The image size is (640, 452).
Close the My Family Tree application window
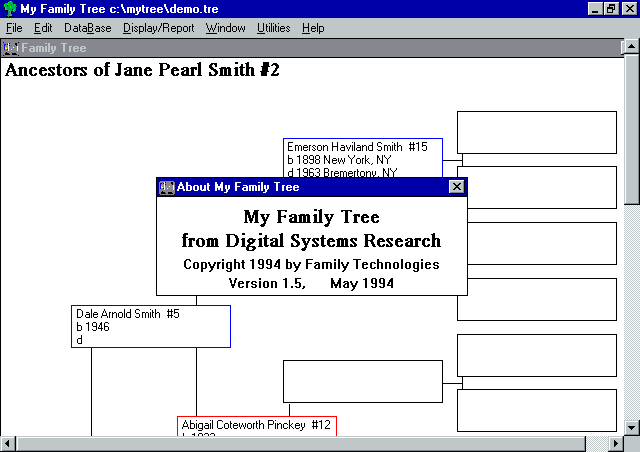click(x=629, y=9)
